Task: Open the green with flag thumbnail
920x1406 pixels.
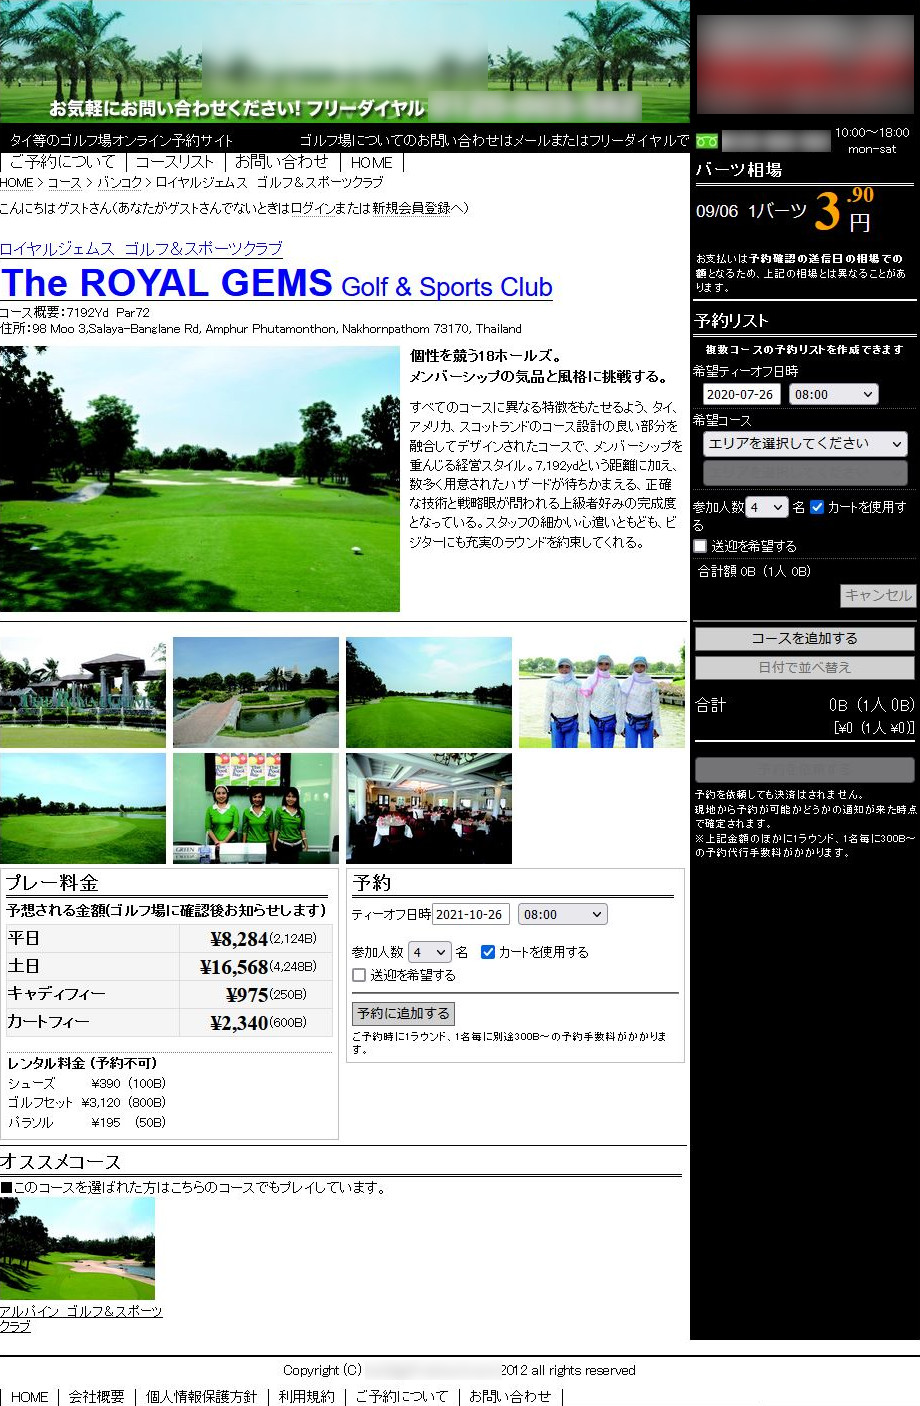Action: point(83,808)
